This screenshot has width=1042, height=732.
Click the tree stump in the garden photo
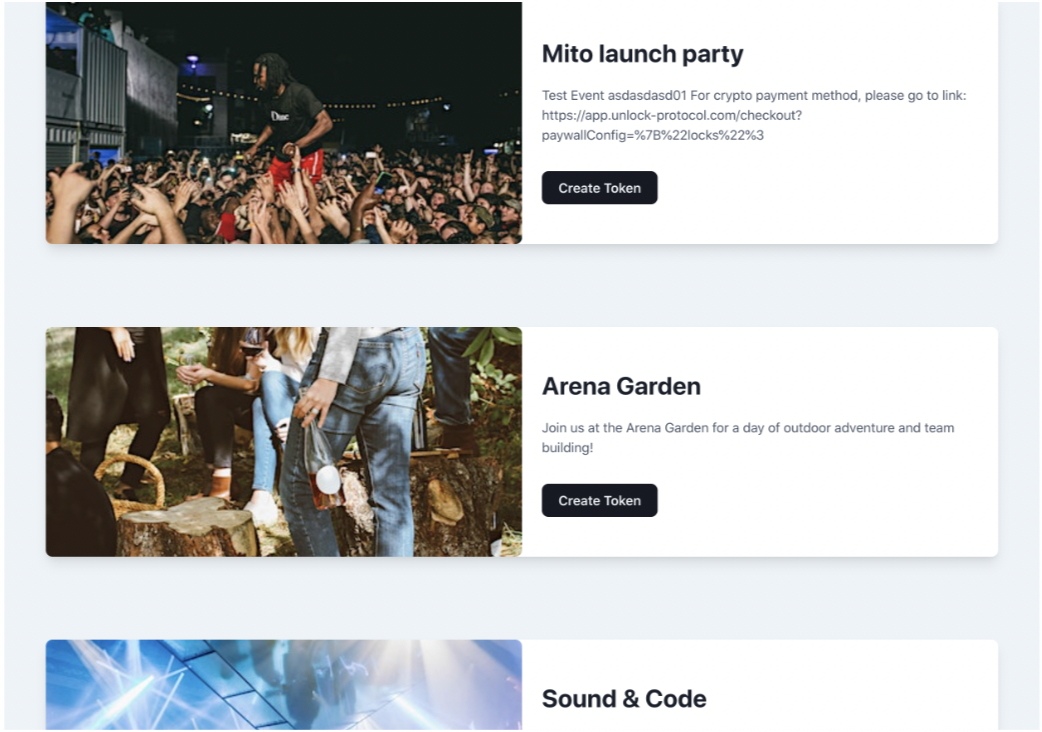click(x=188, y=528)
